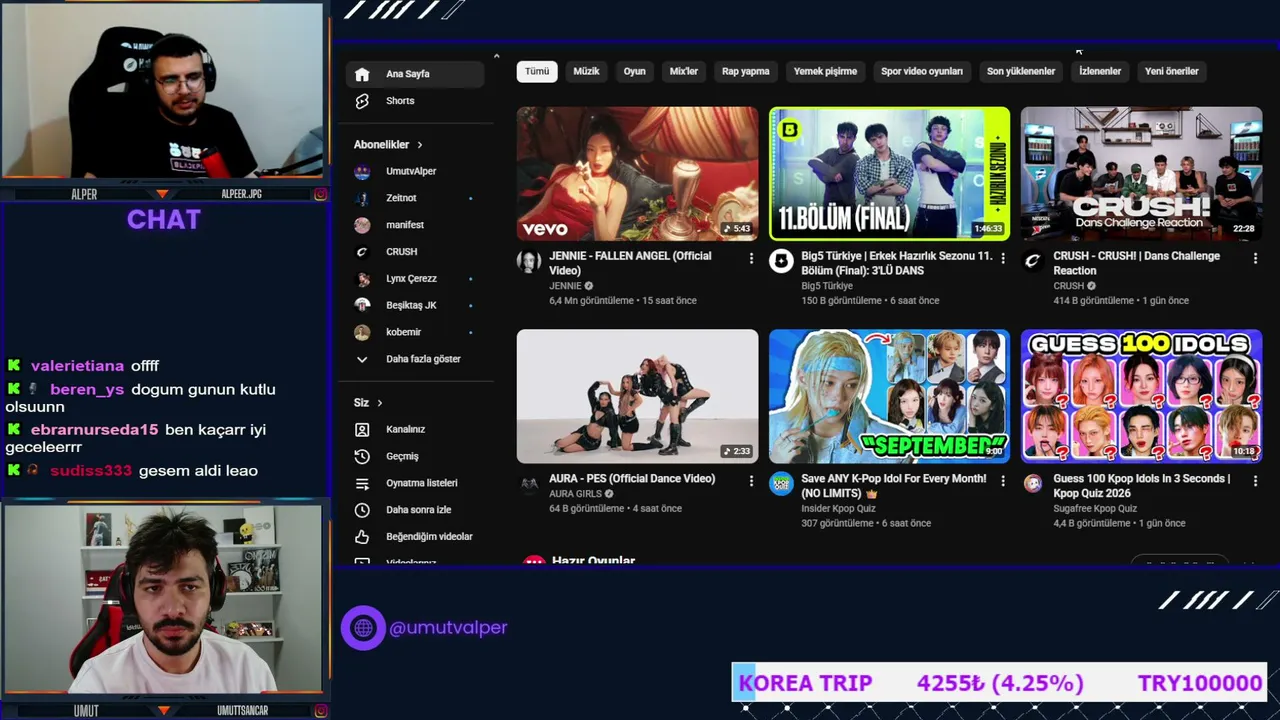This screenshot has width=1280, height=720.
Task: Open the Oynatma listeleri playlists icon
Action: [x=362, y=483]
